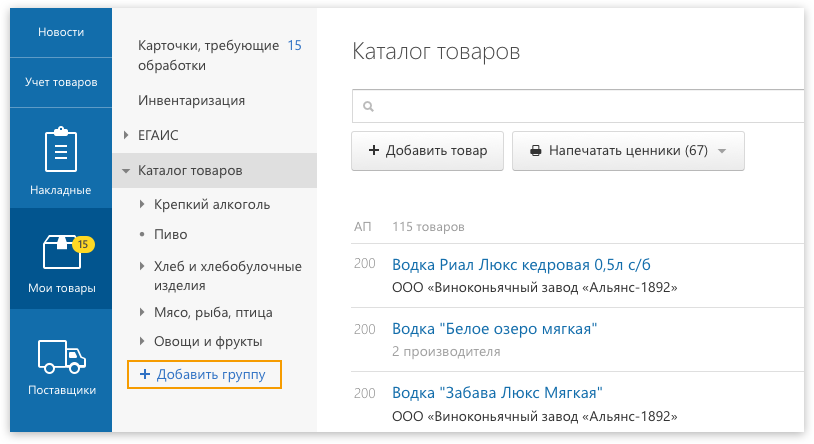Screen dimensions: 814x444
Task: Click the printer icon on Напечатать ценники
Action: coord(535,151)
